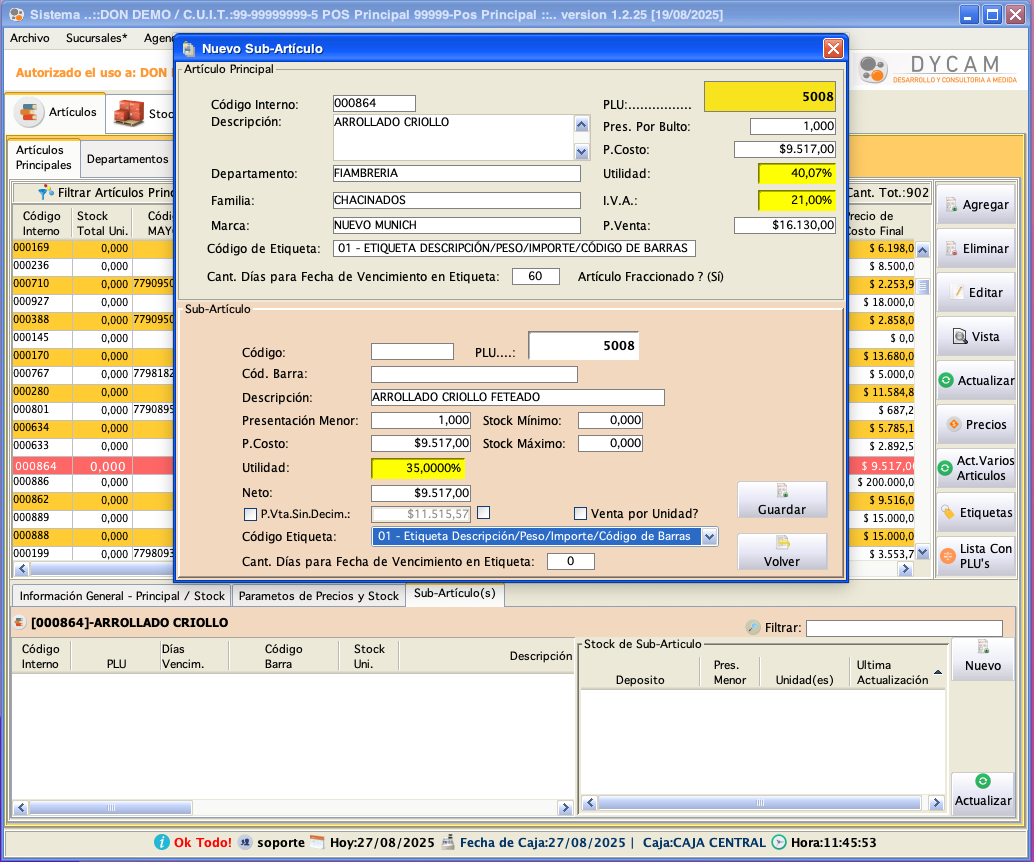Image resolution: width=1034 pixels, height=862 pixels.
Task: Expand the Código Etiqueta dropdown
Action: [x=709, y=537]
